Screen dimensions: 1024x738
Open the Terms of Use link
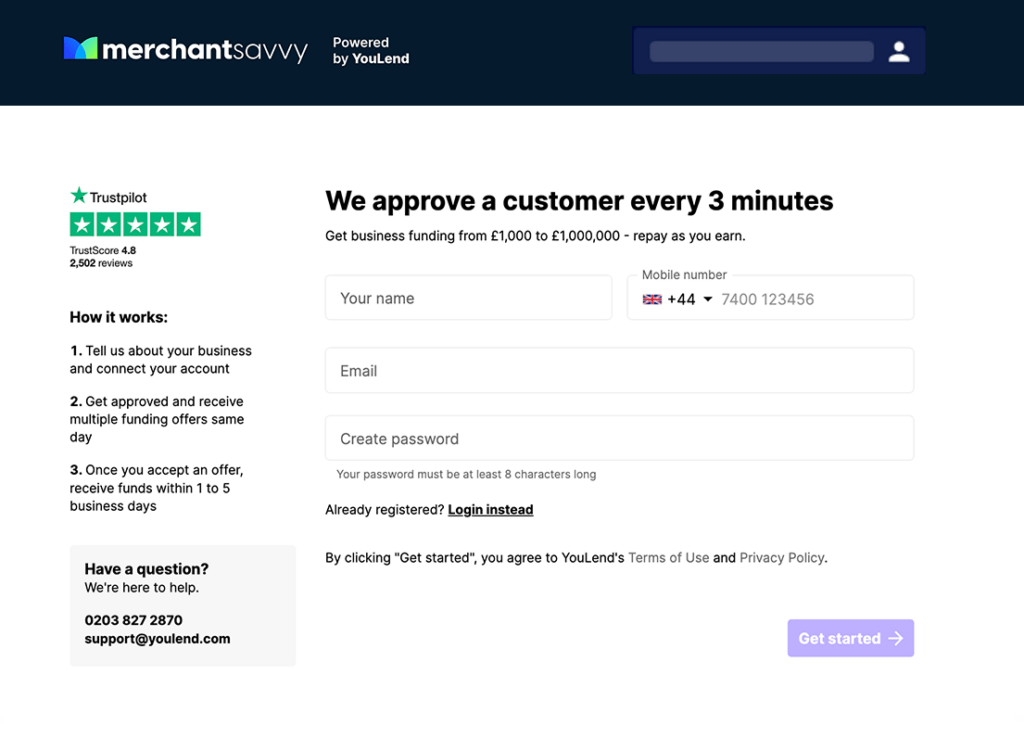(x=668, y=558)
